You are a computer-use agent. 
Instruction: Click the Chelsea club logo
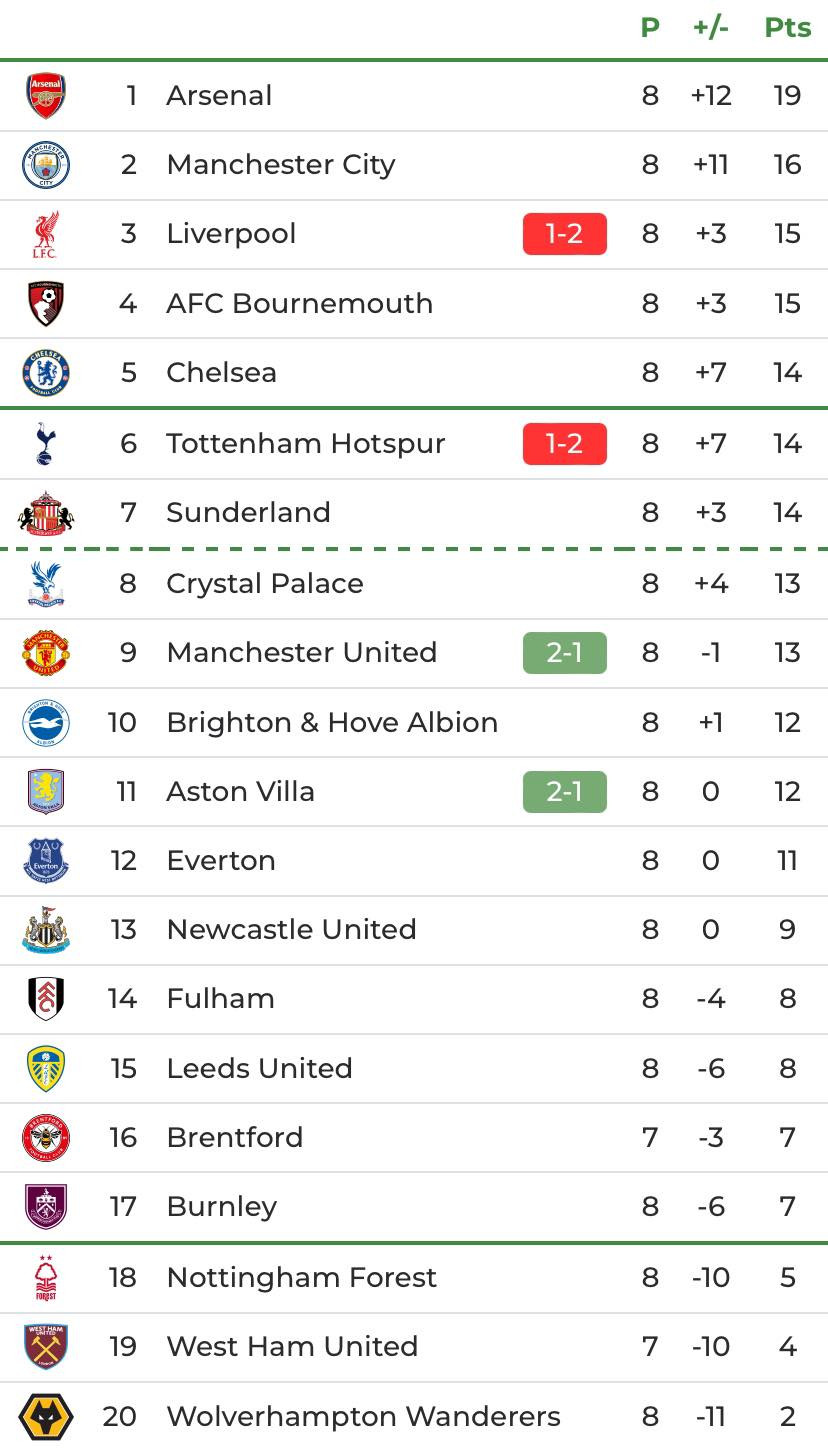click(x=46, y=373)
